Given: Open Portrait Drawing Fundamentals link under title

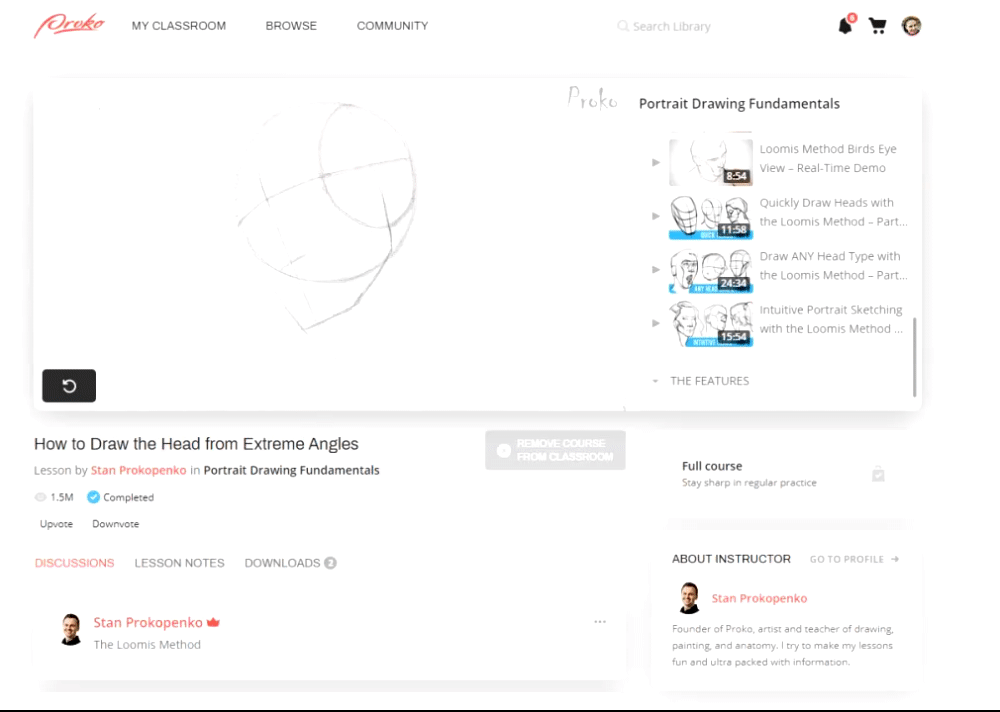Looking at the screenshot, I should tap(291, 470).
